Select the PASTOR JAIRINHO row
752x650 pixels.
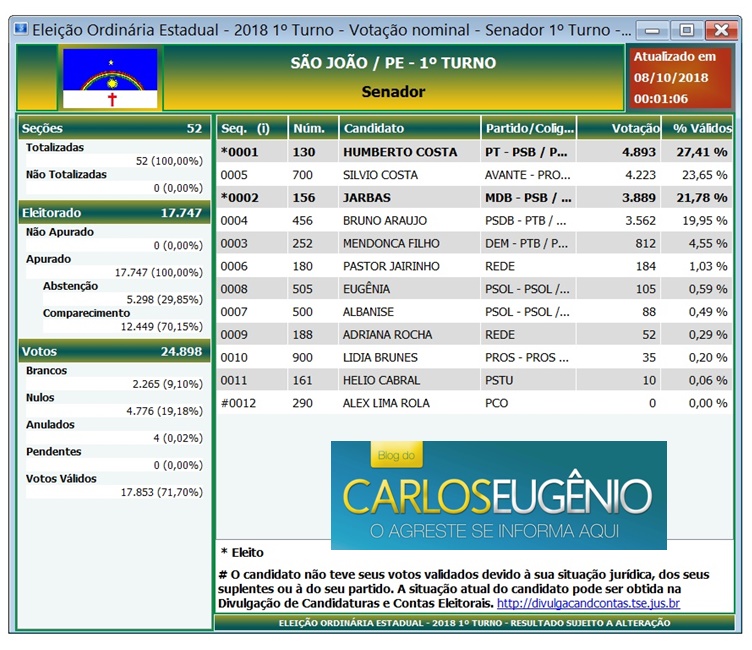(474, 266)
